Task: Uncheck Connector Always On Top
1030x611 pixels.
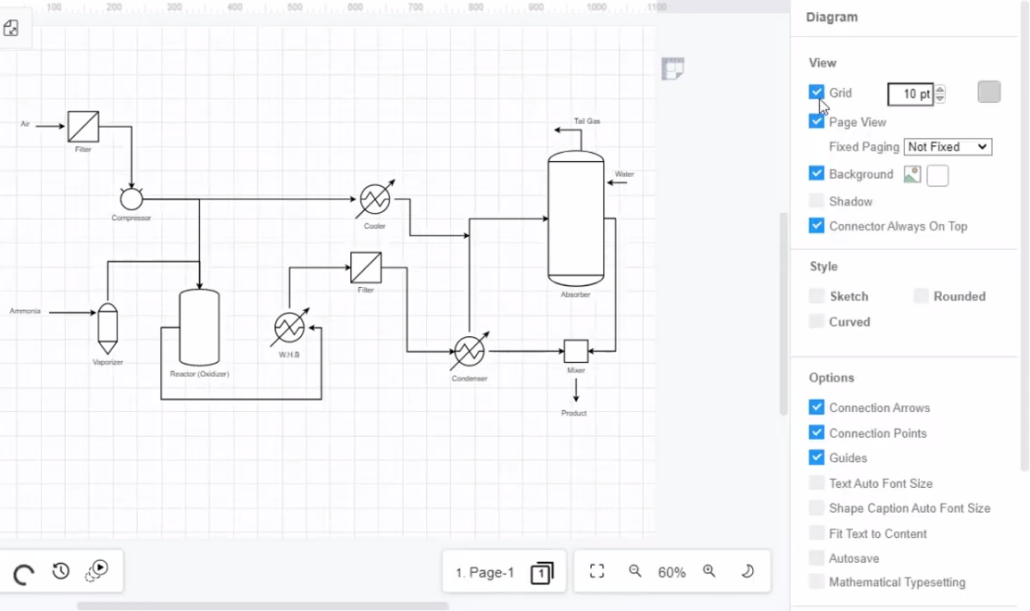Action: [x=816, y=225]
